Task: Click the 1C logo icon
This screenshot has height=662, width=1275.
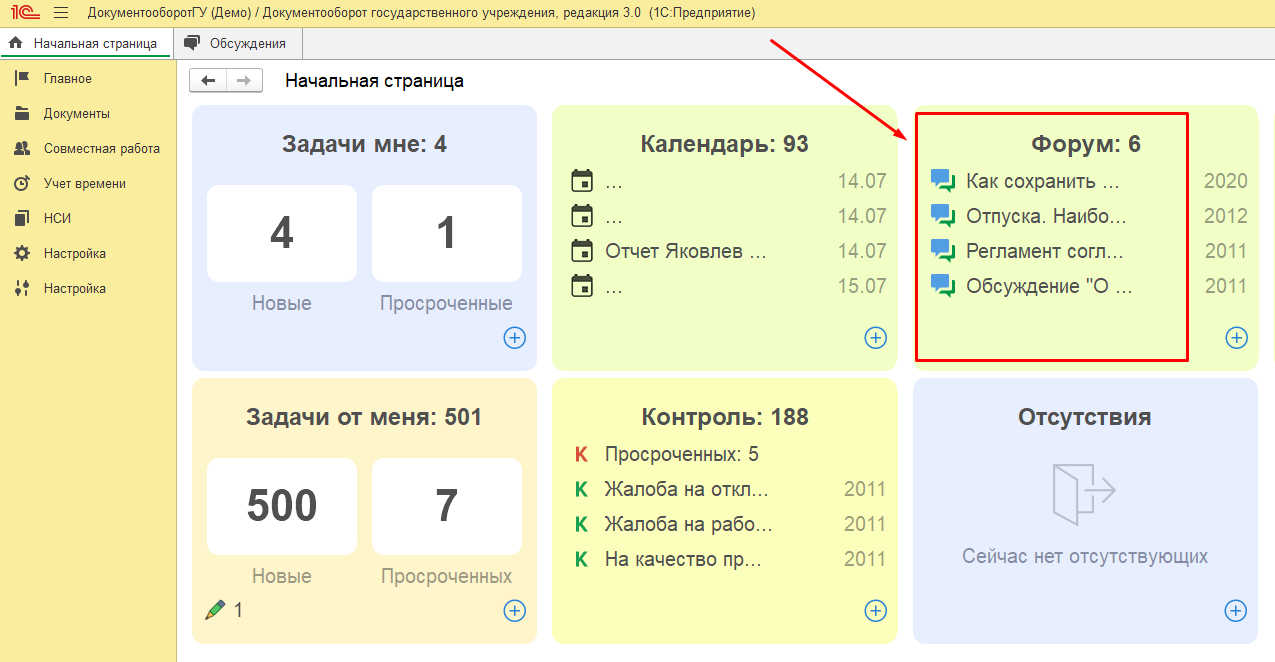Action: [x=25, y=13]
